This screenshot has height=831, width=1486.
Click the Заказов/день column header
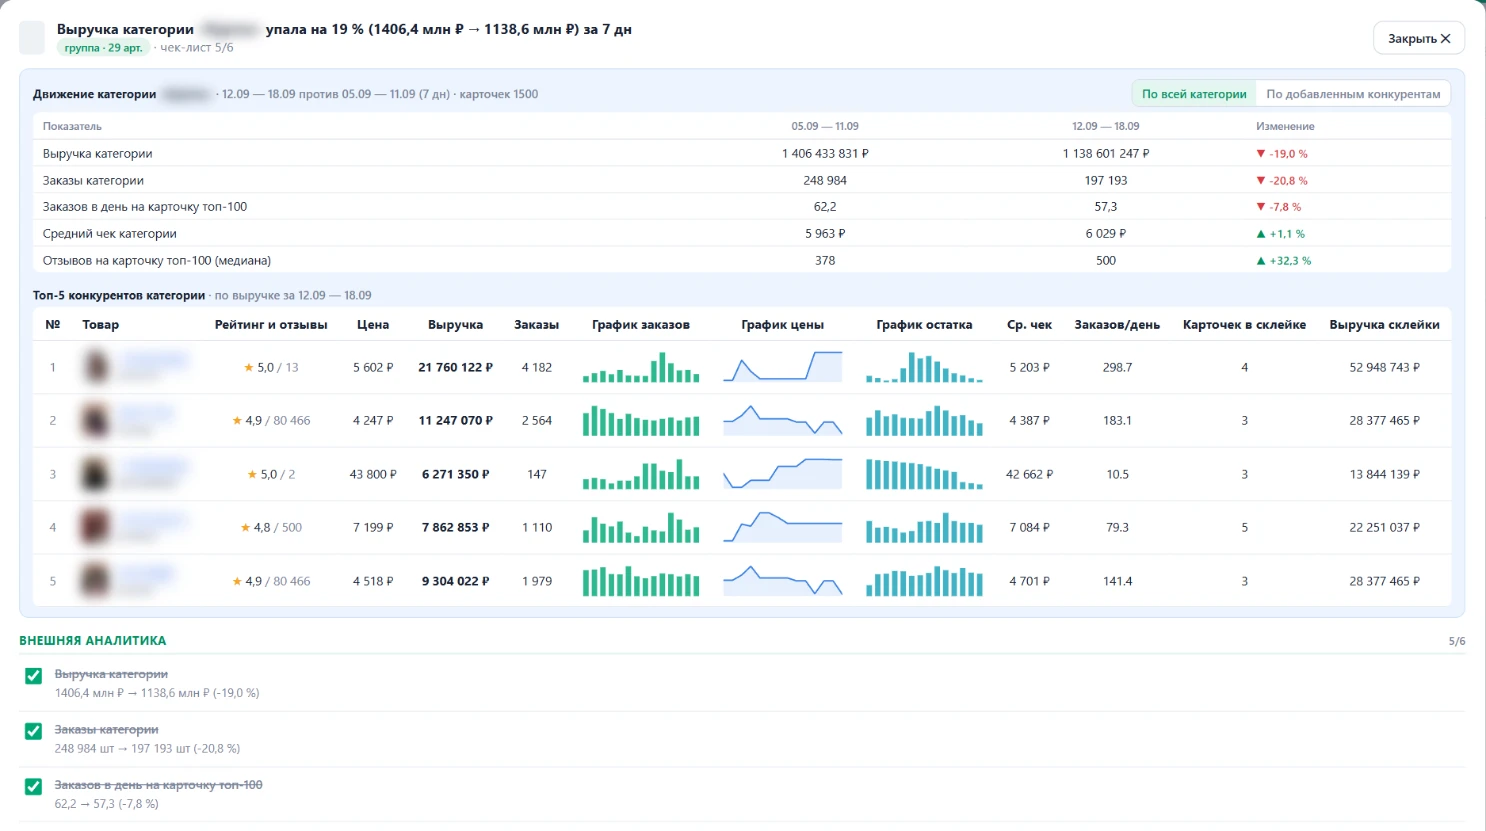coord(1117,325)
